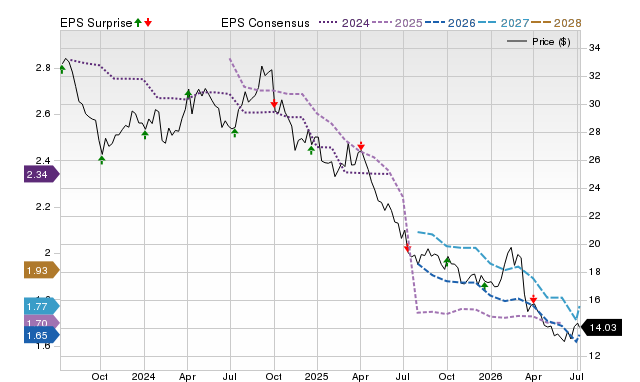Viewport: 640px width, 382px height.
Task: Click the light blue 1.77 value tag
Action: 42,306
